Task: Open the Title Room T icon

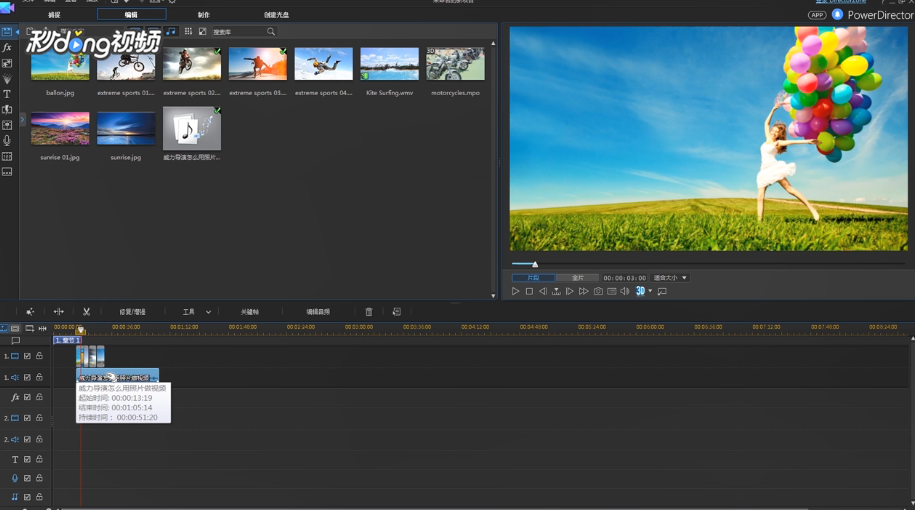Action: (x=7, y=94)
